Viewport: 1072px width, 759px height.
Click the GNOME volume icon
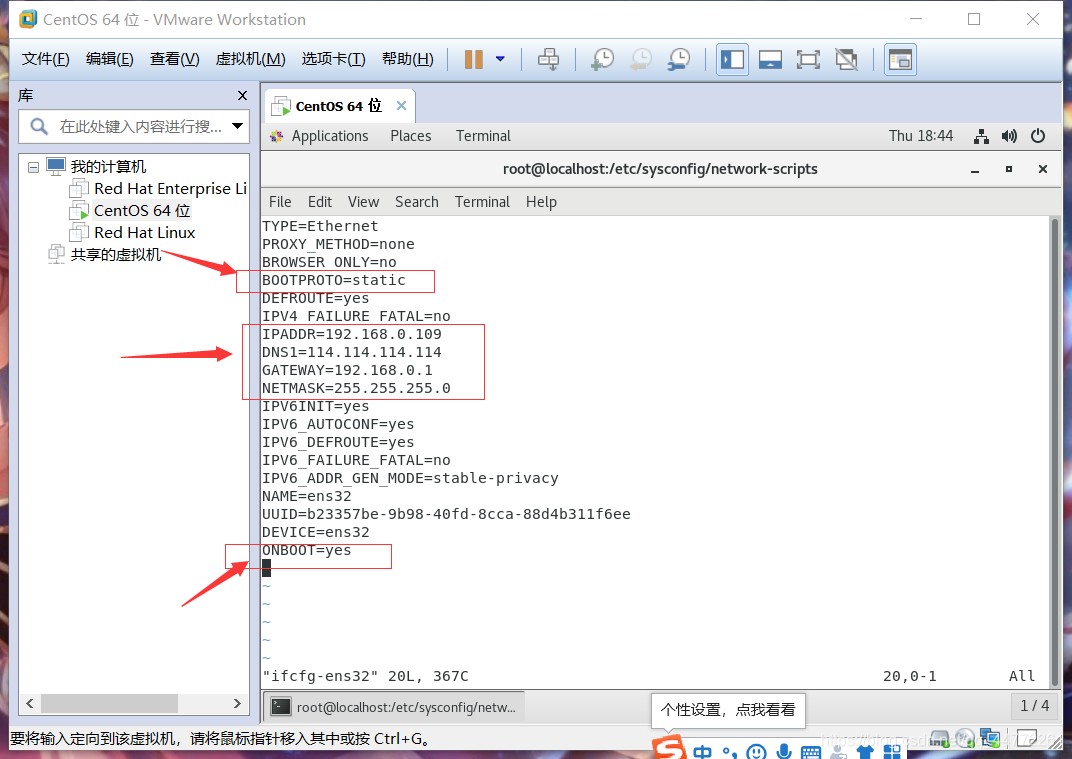[x=1009, y=136]
